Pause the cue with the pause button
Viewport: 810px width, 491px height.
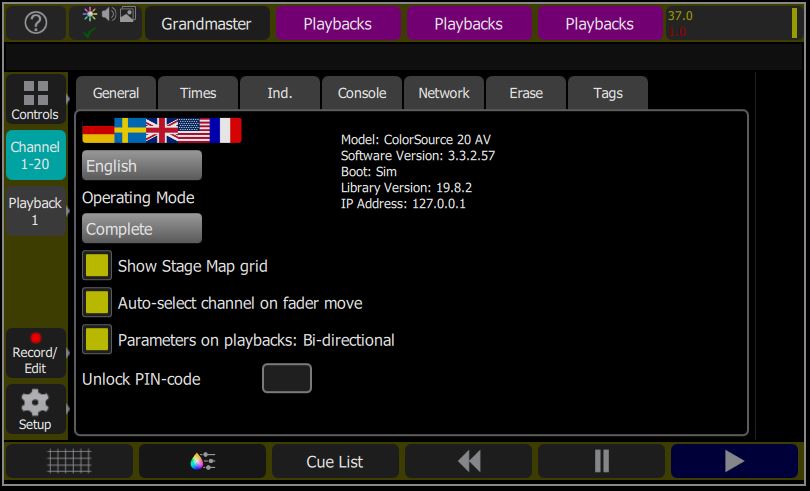(601, 461)
